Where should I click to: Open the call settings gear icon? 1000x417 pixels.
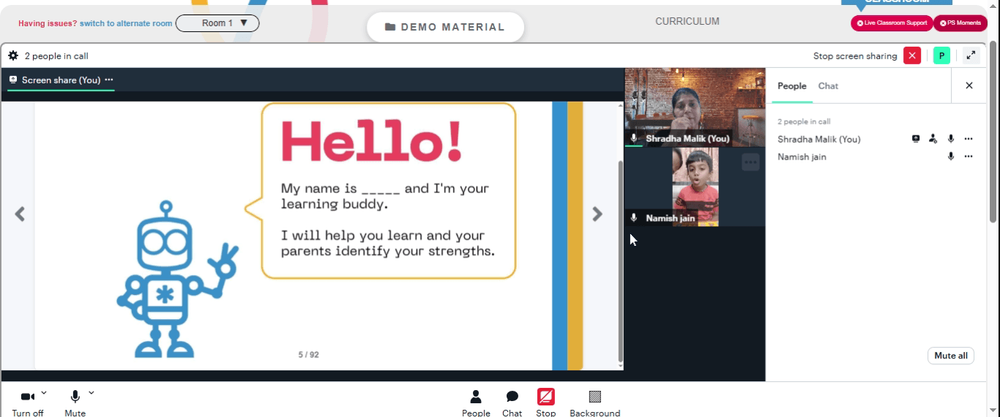[x=13, y=55]
